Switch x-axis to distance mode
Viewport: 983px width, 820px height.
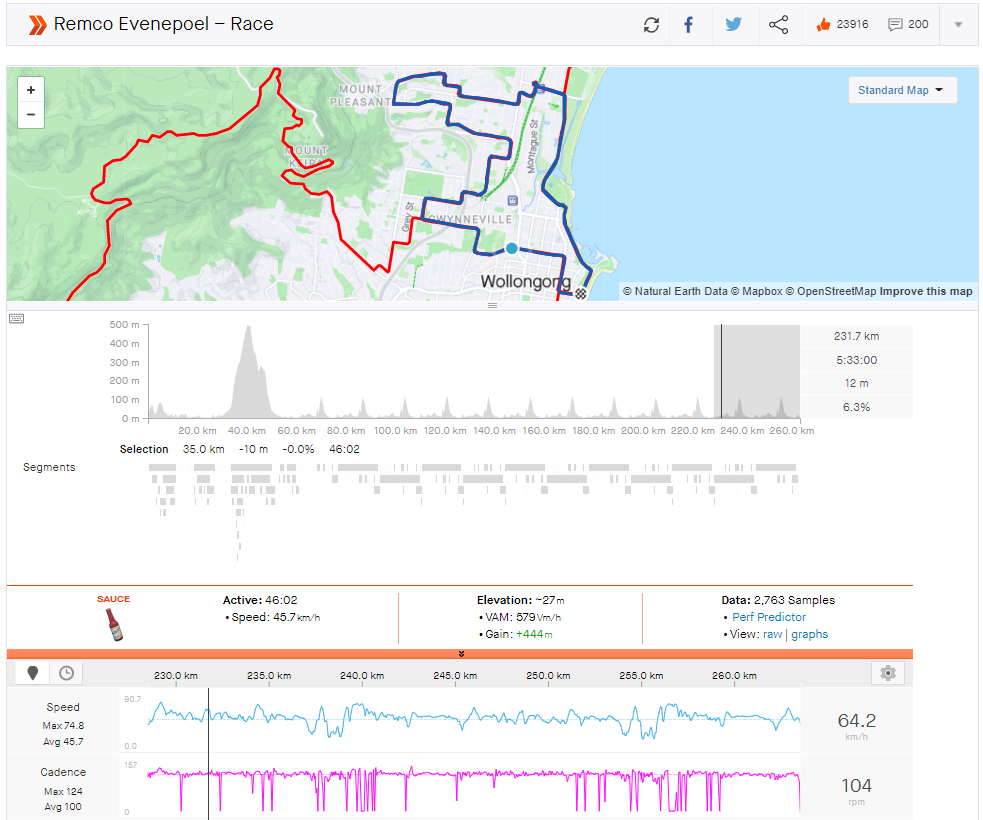33,673
